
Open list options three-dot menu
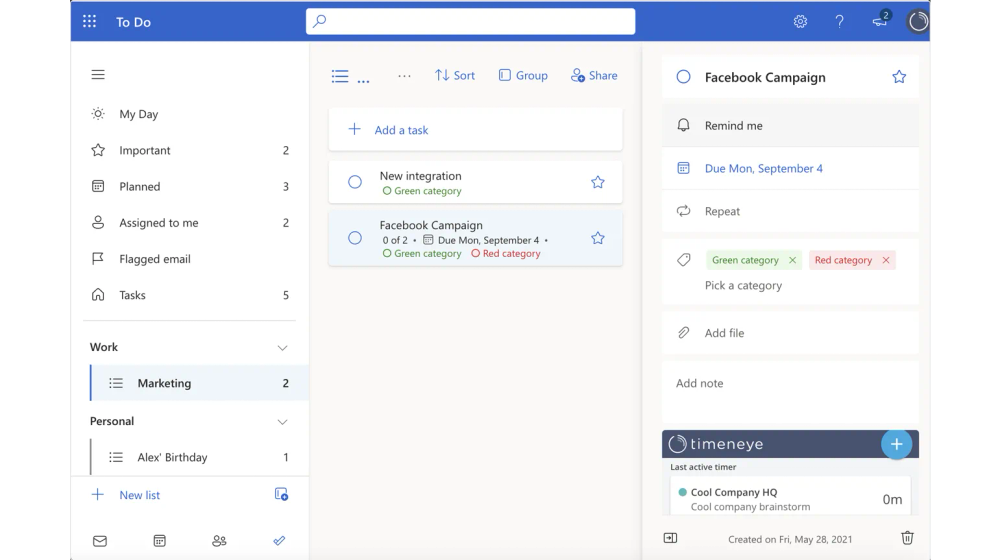click(404, 76)
